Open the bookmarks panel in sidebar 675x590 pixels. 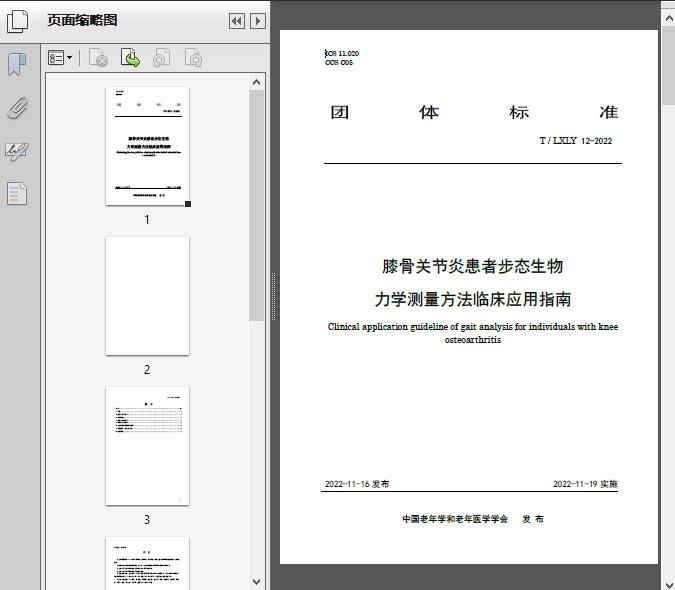(17, 65)
